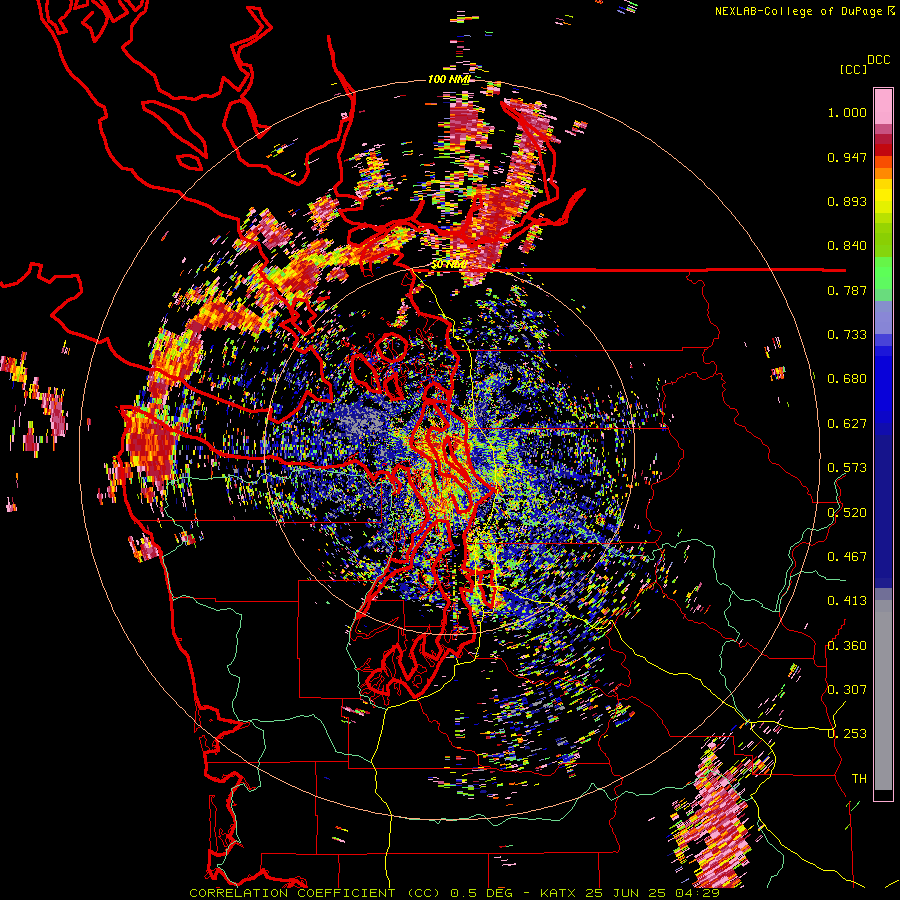Click the 0.467 scale value

[x=847, y=557]
